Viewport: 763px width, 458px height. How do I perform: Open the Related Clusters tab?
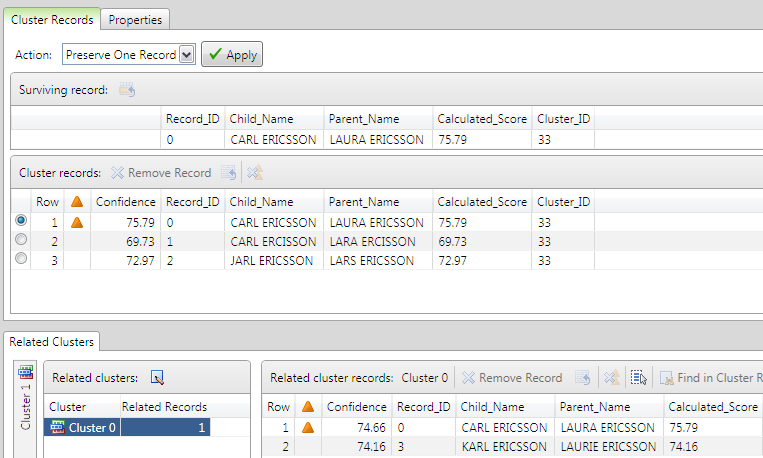(x=52, y=342)
